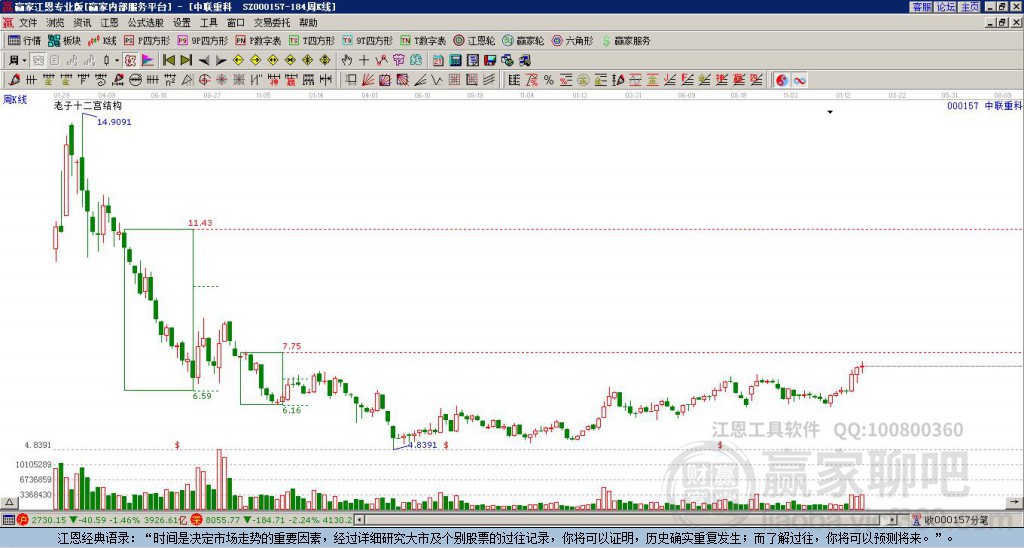Open the 浏览 menu
This screenshot has height=548, width=1024.
[55, 23]
